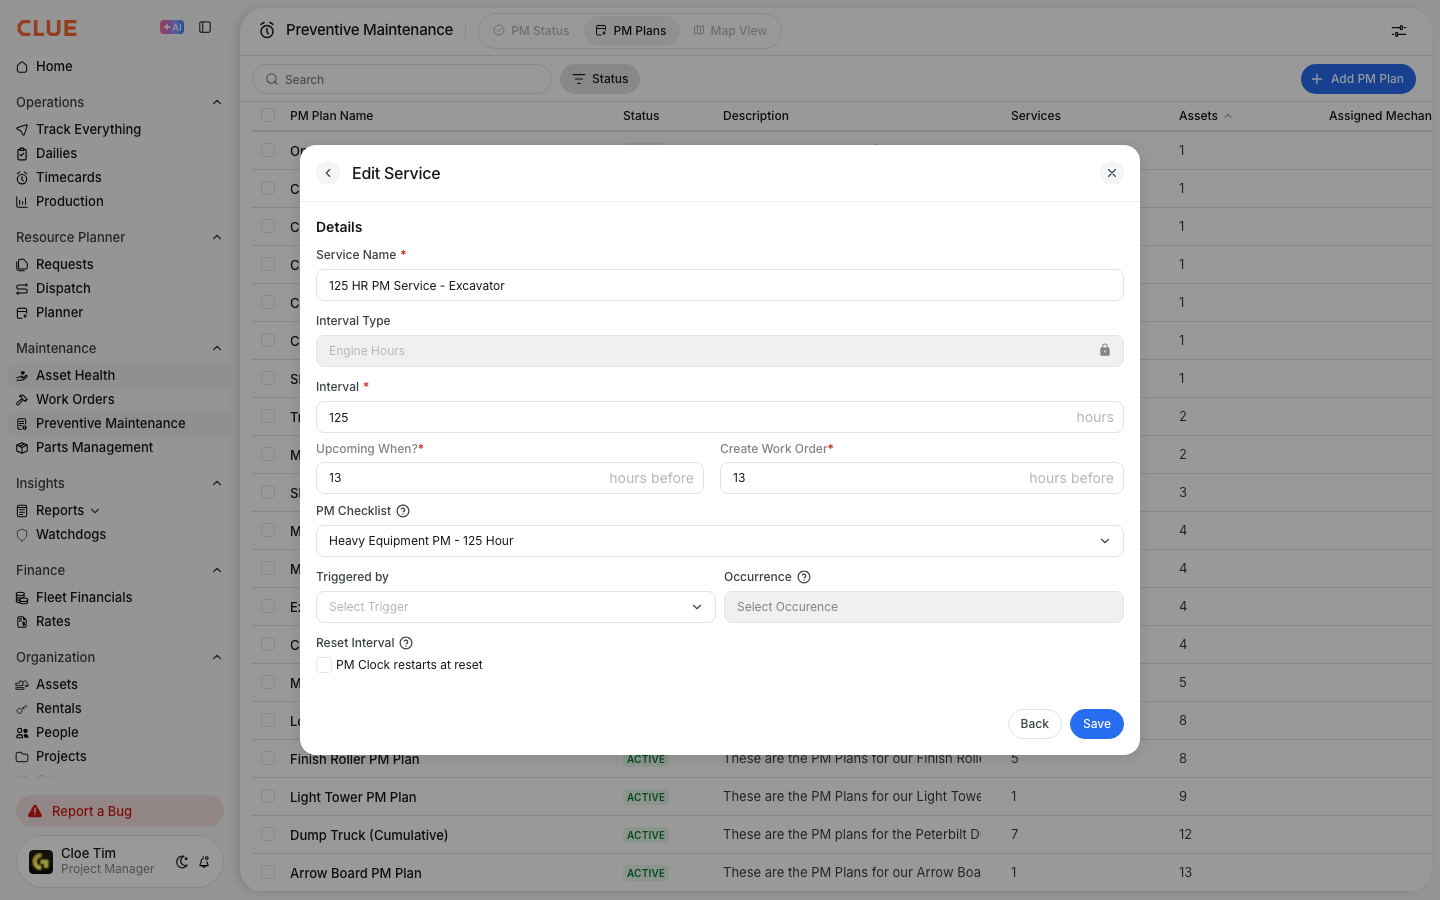Switch dark mode with moon icon
This screenshot has height=900, width=1440.
coord(182,862)
